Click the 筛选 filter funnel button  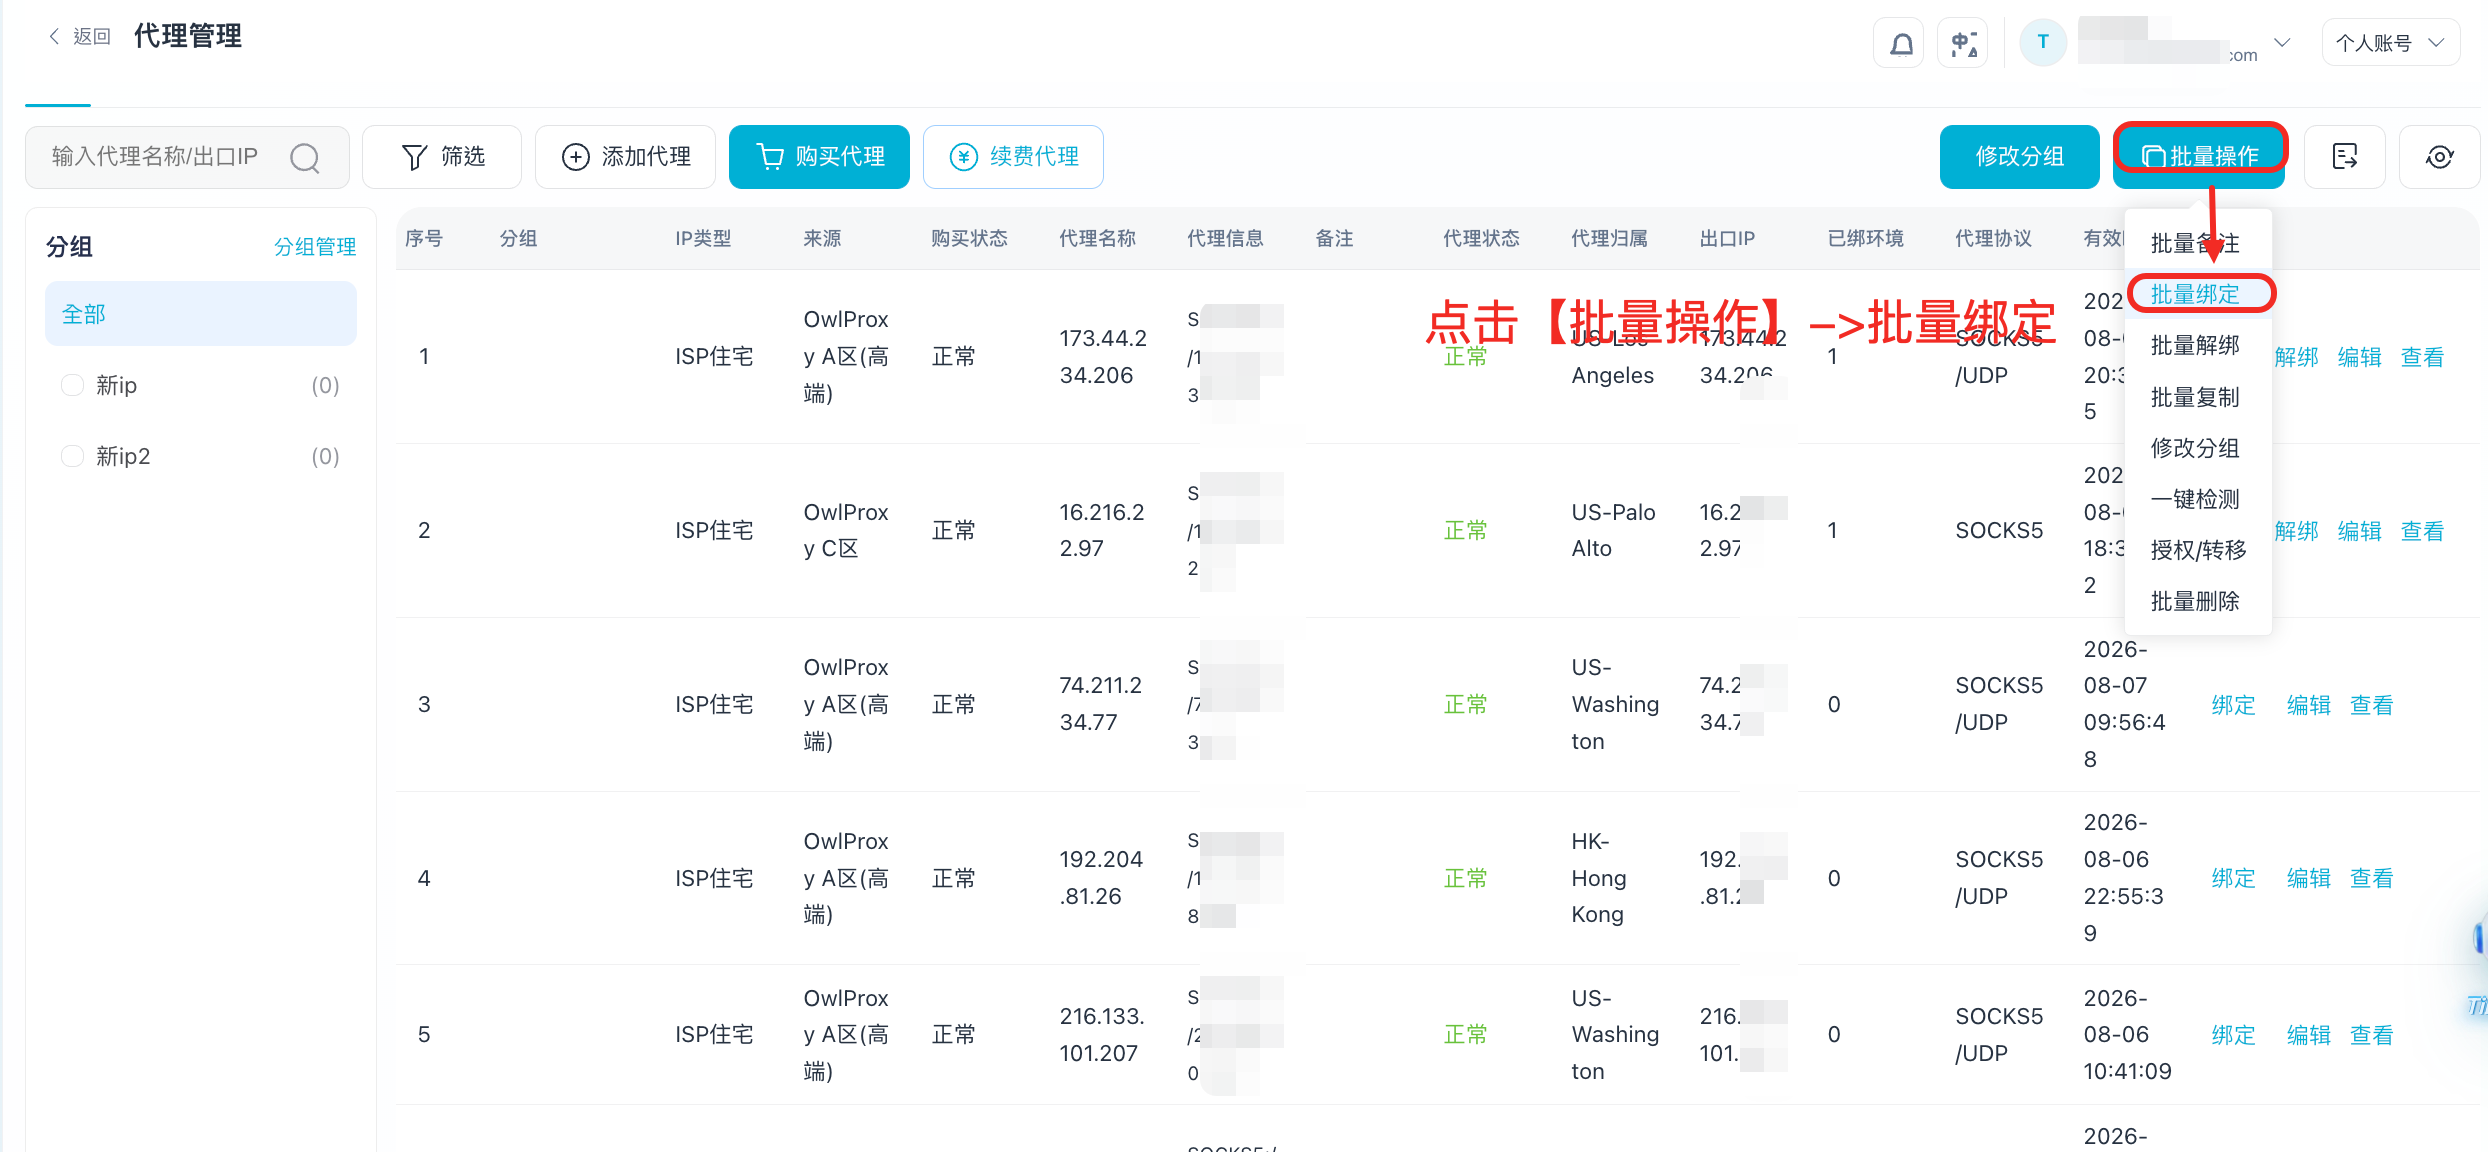(x=442, y=157)
